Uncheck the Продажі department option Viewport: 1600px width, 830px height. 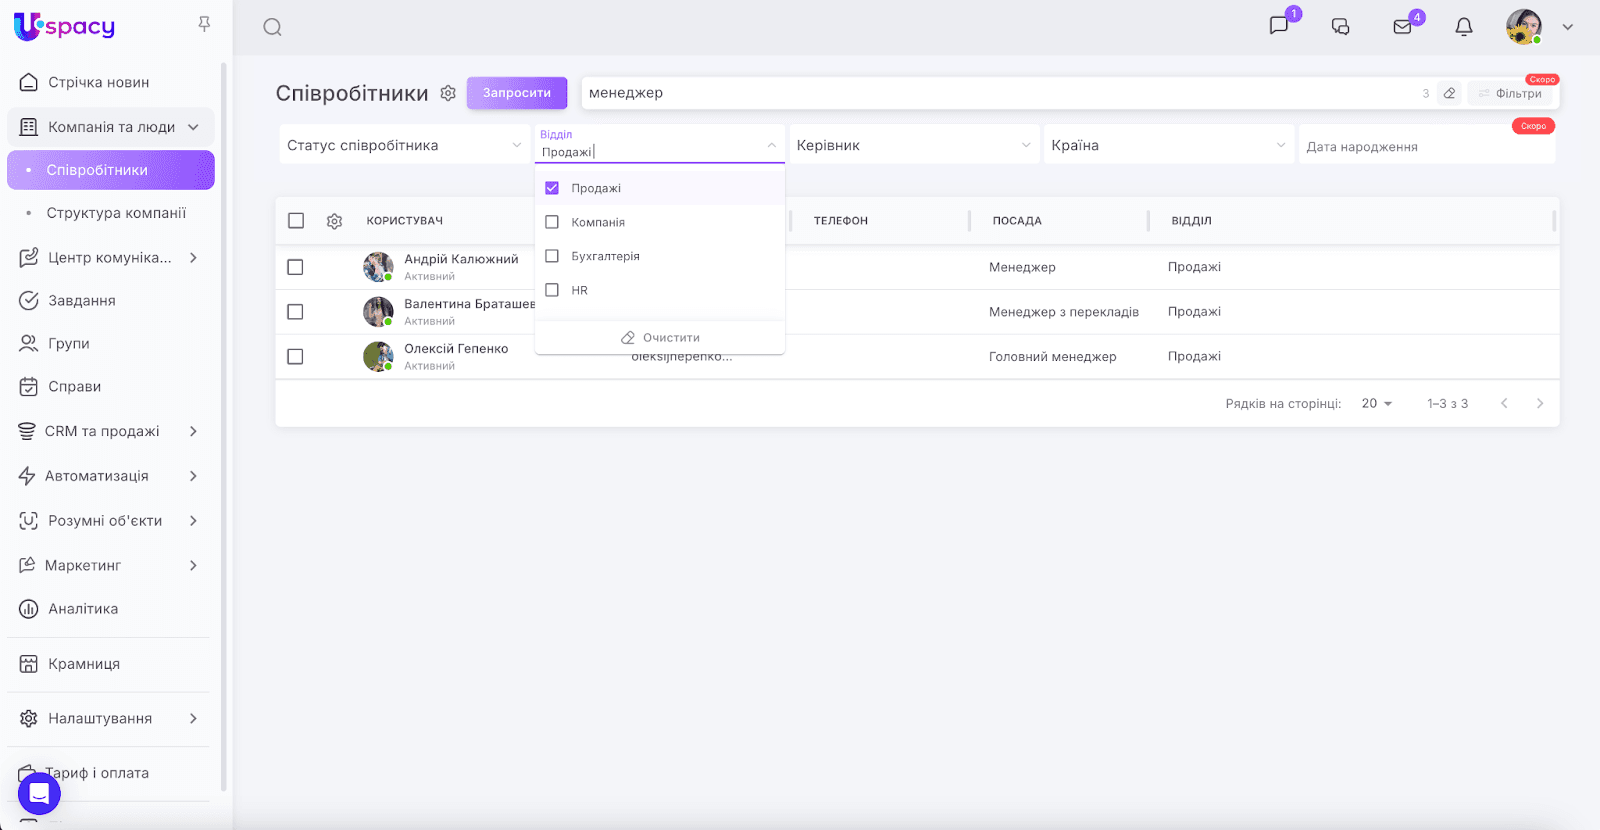[x=552, y=188]
